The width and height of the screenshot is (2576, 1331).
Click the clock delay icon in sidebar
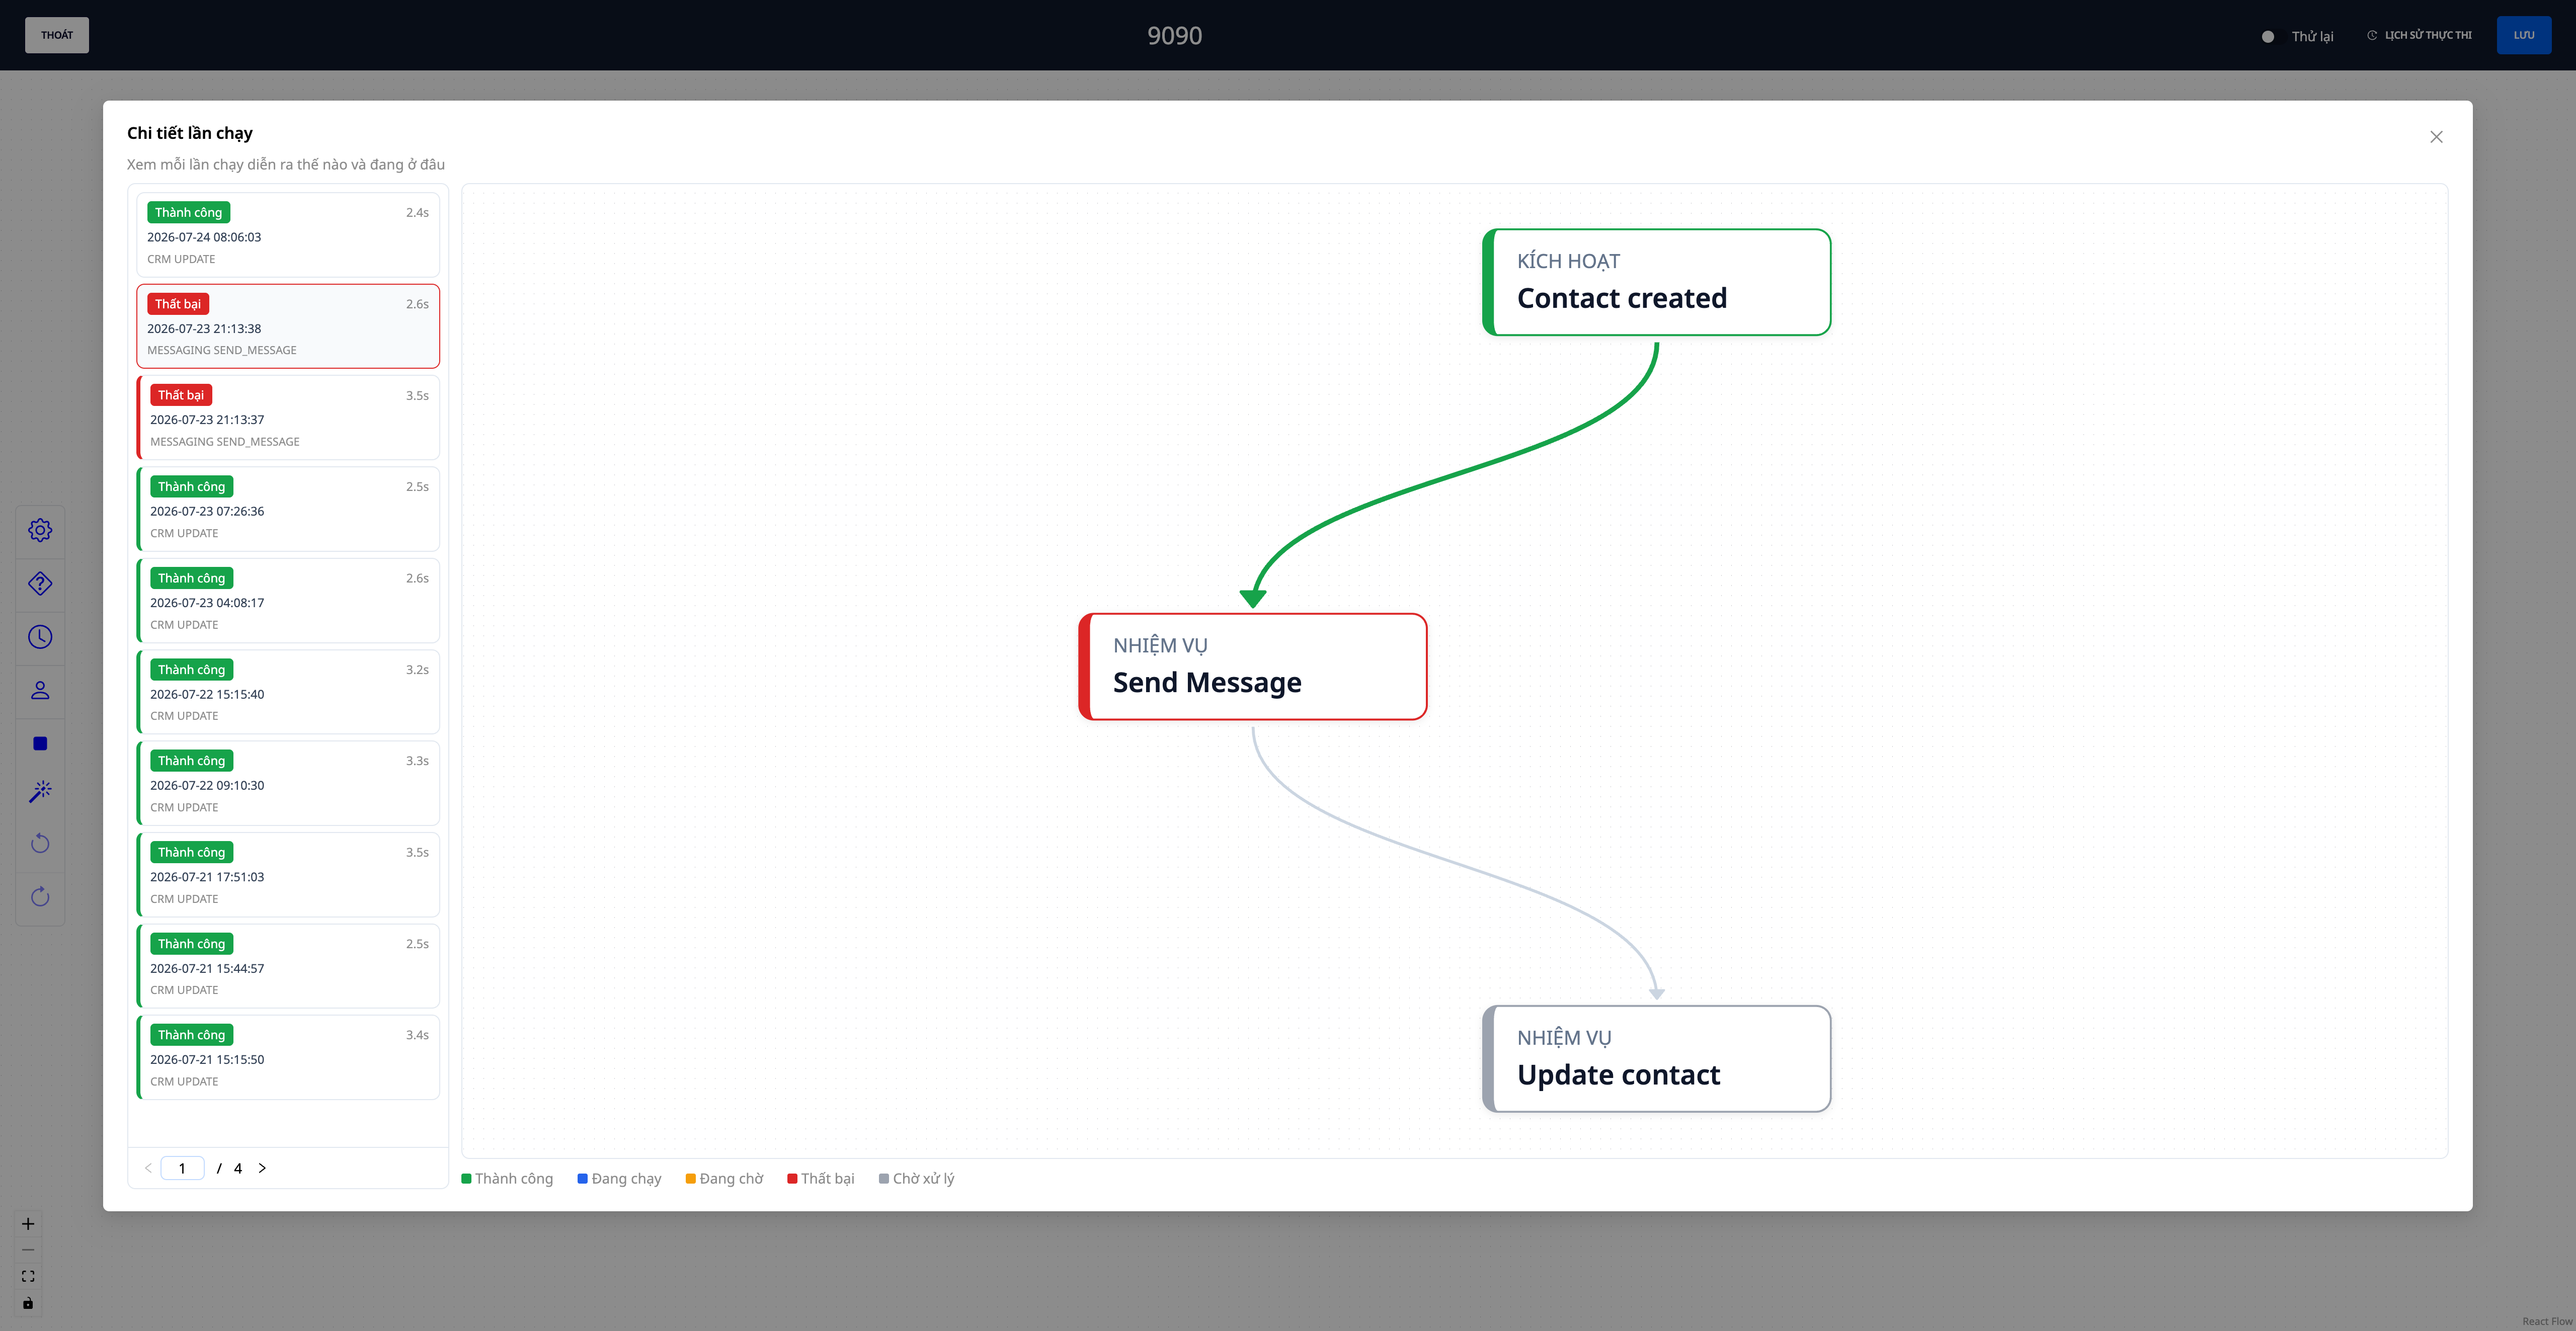[40, 637]
